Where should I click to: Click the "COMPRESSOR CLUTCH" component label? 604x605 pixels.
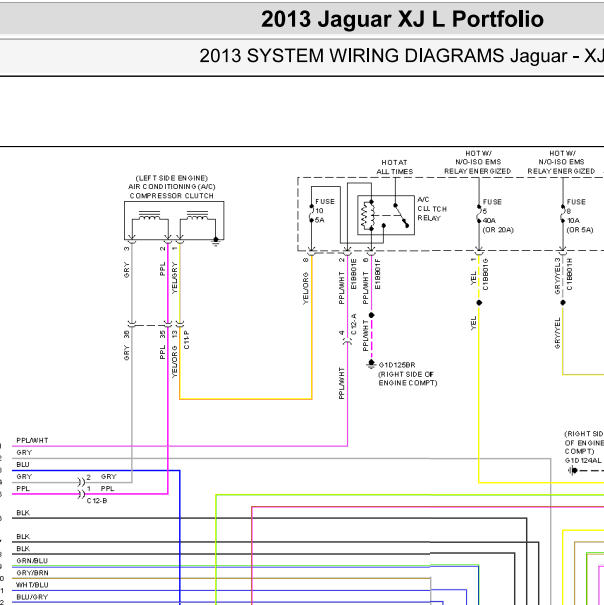click(x=172, y=196)
